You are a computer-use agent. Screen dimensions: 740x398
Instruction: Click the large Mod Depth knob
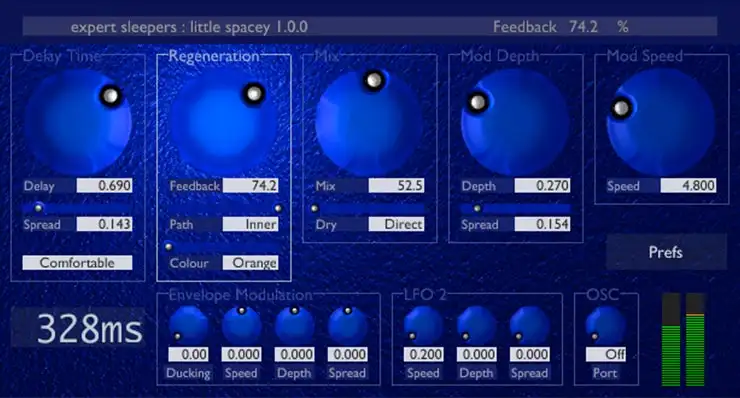pos(515,123)
